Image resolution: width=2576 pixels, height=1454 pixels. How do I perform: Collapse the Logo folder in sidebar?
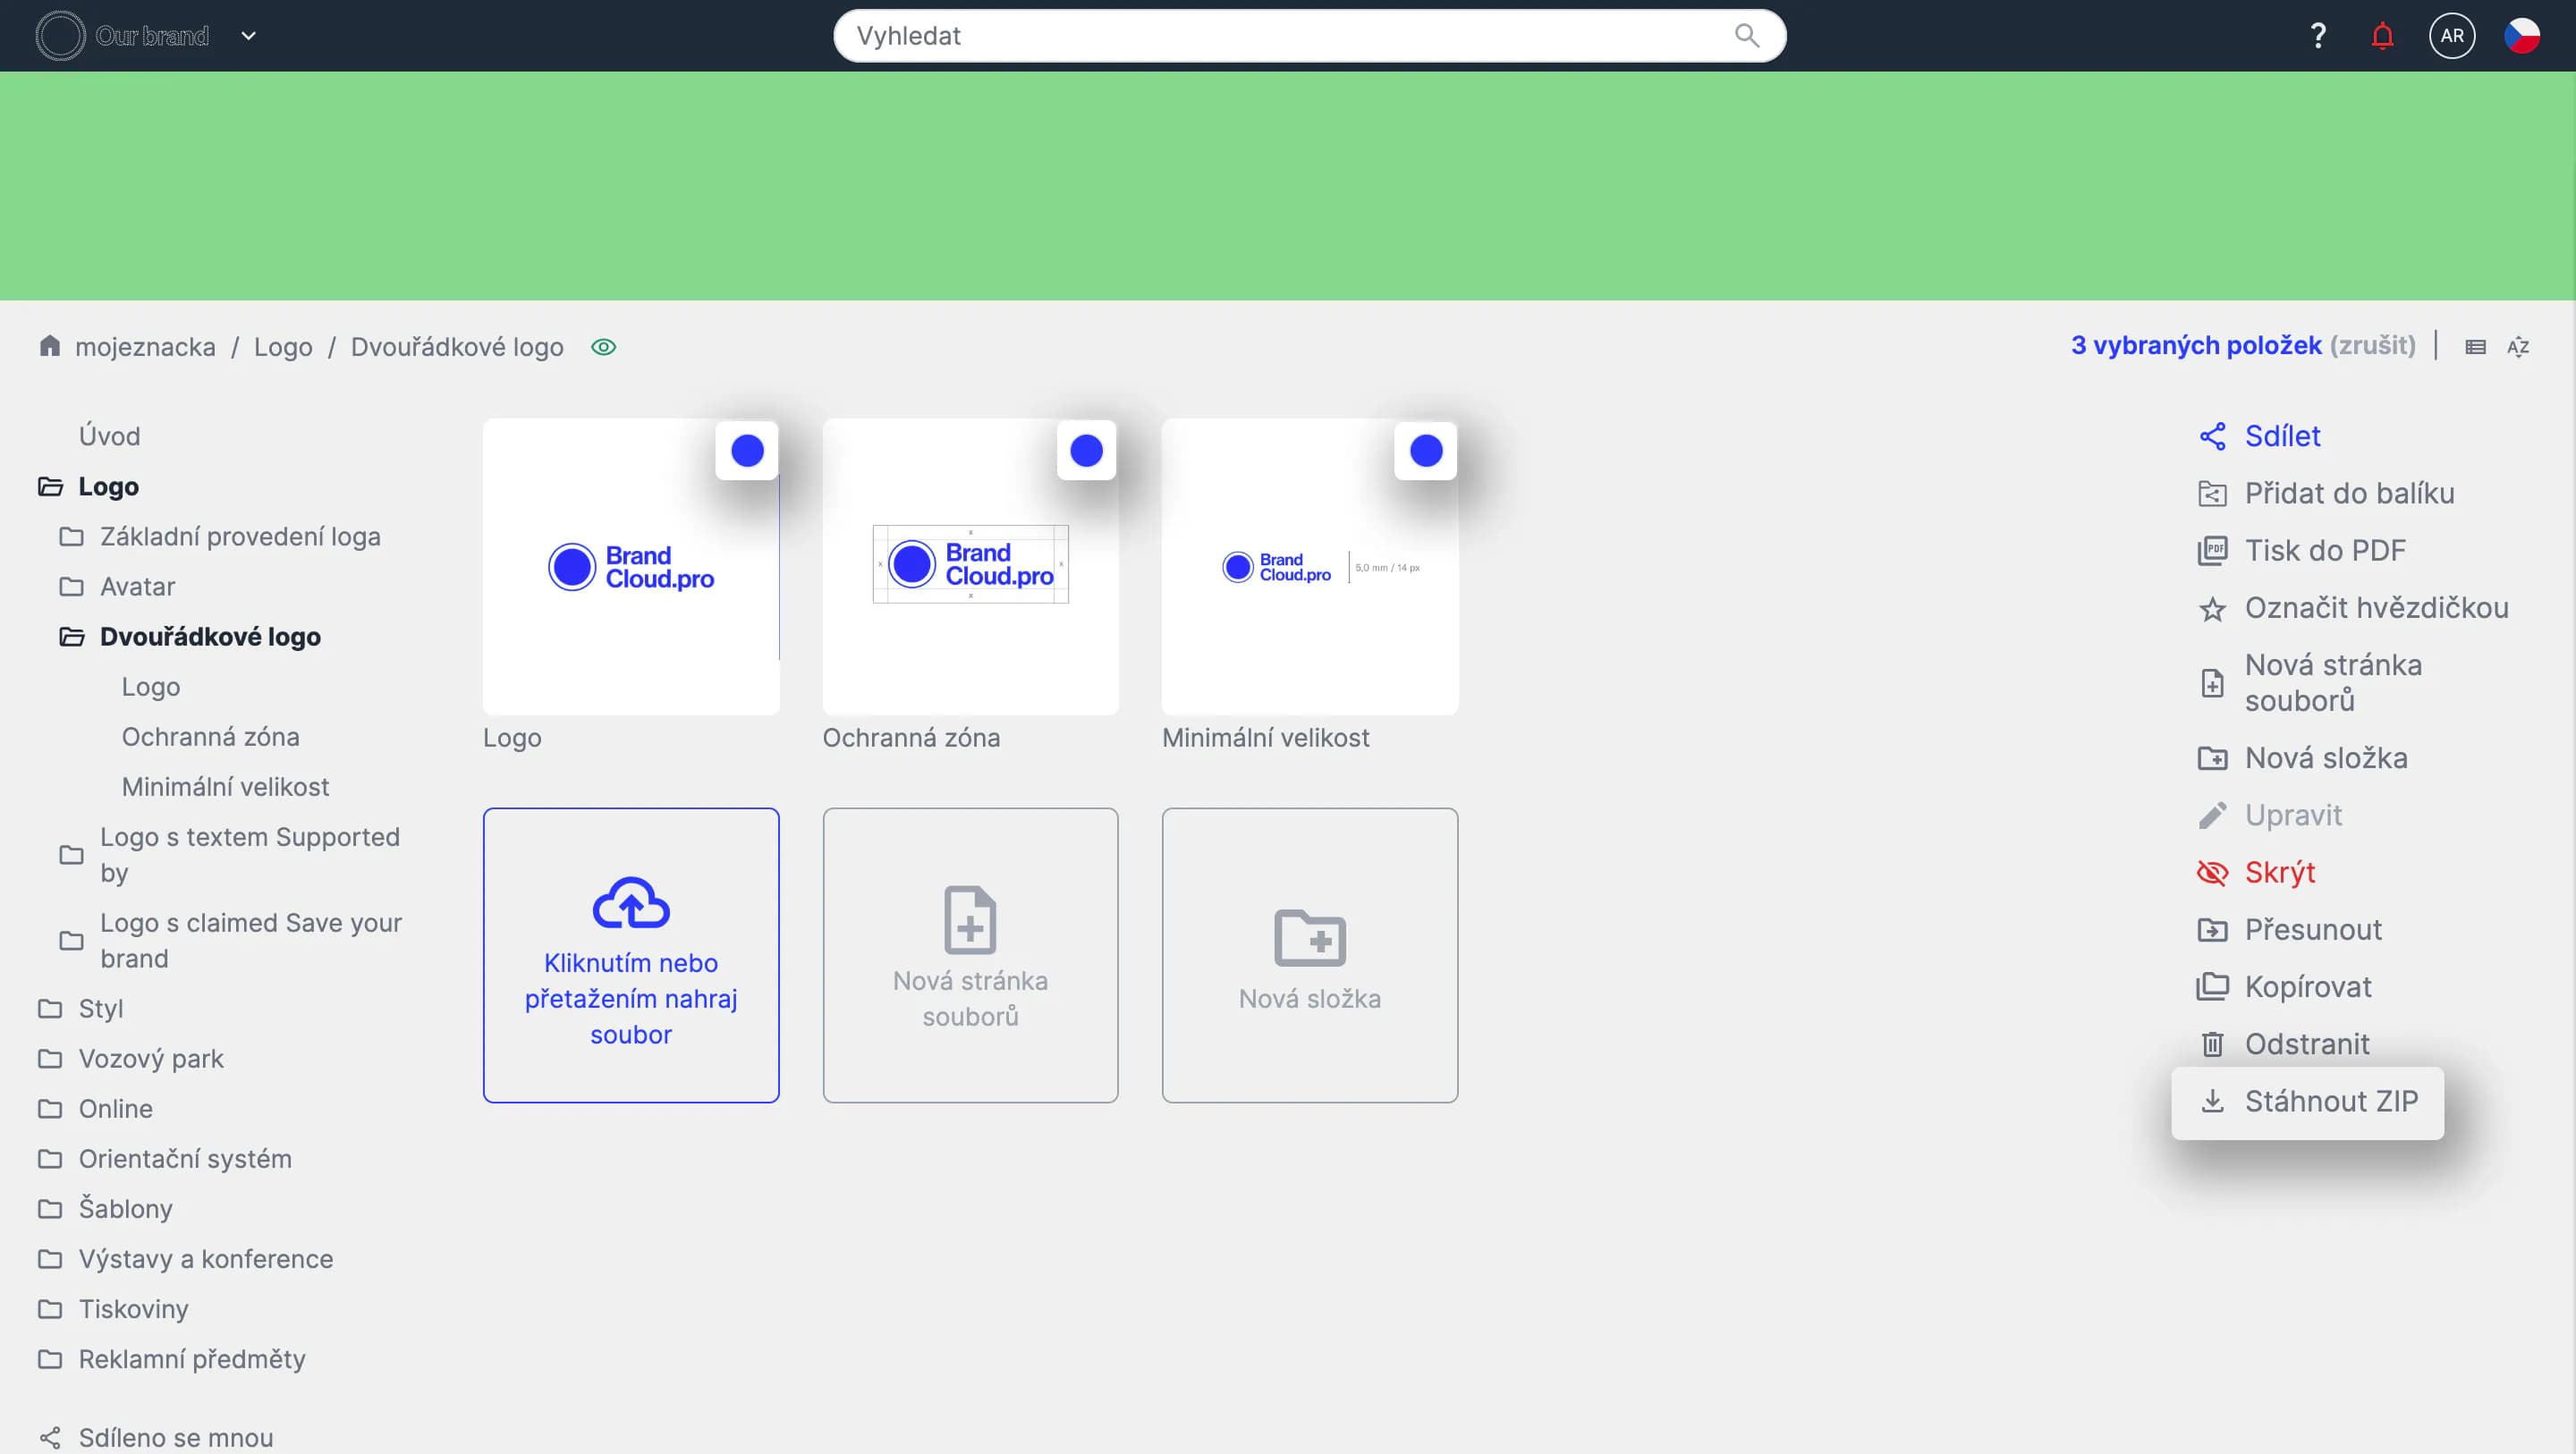click(50, 487)
